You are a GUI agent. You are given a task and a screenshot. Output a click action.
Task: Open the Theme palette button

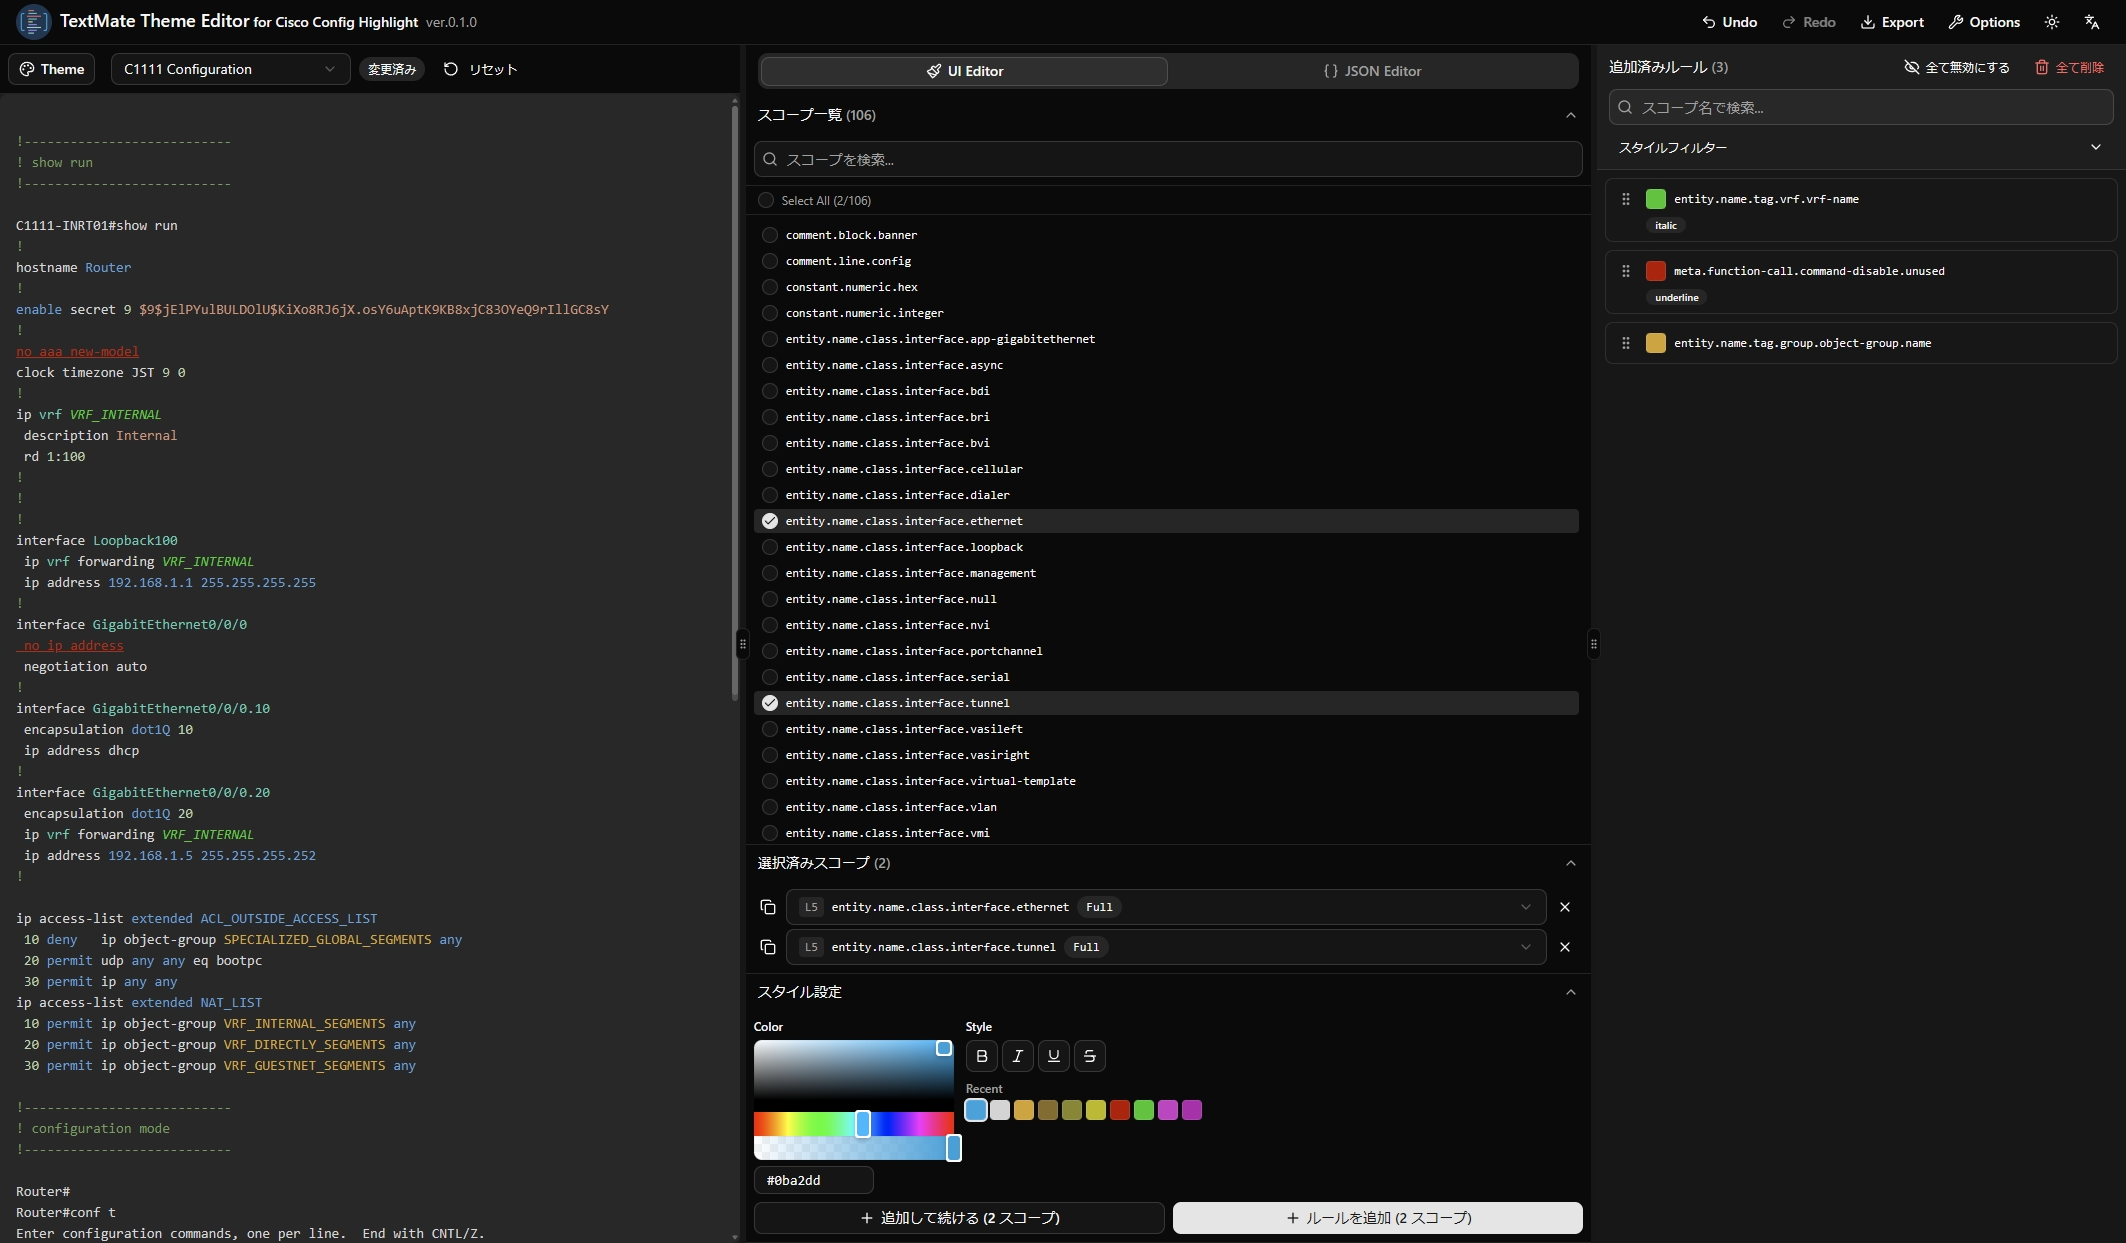52,69
